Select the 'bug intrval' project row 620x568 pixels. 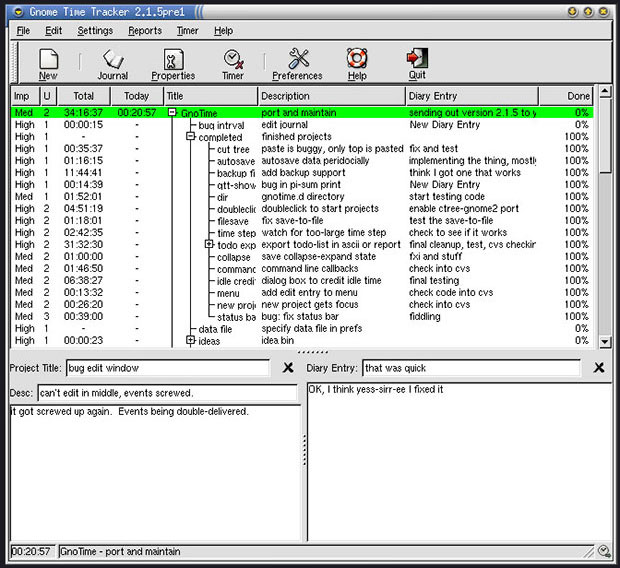point(302,125)
